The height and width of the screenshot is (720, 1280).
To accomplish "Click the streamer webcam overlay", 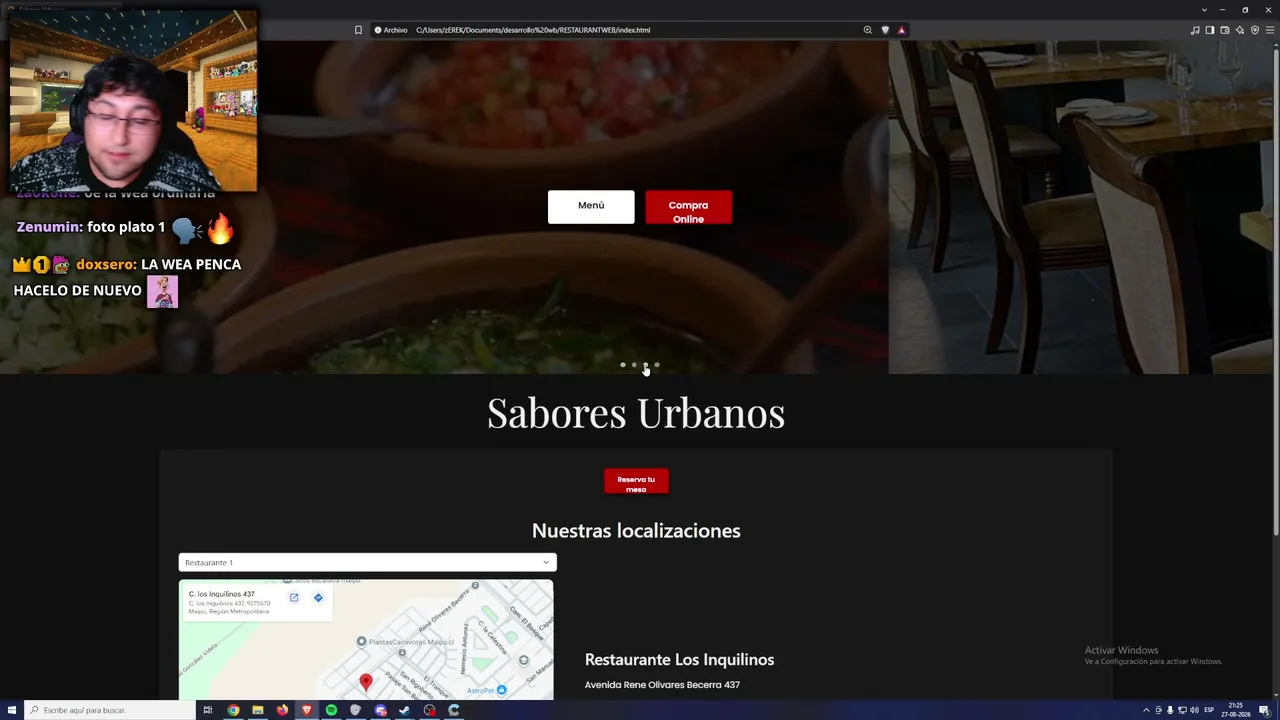I will coord(133,100).
